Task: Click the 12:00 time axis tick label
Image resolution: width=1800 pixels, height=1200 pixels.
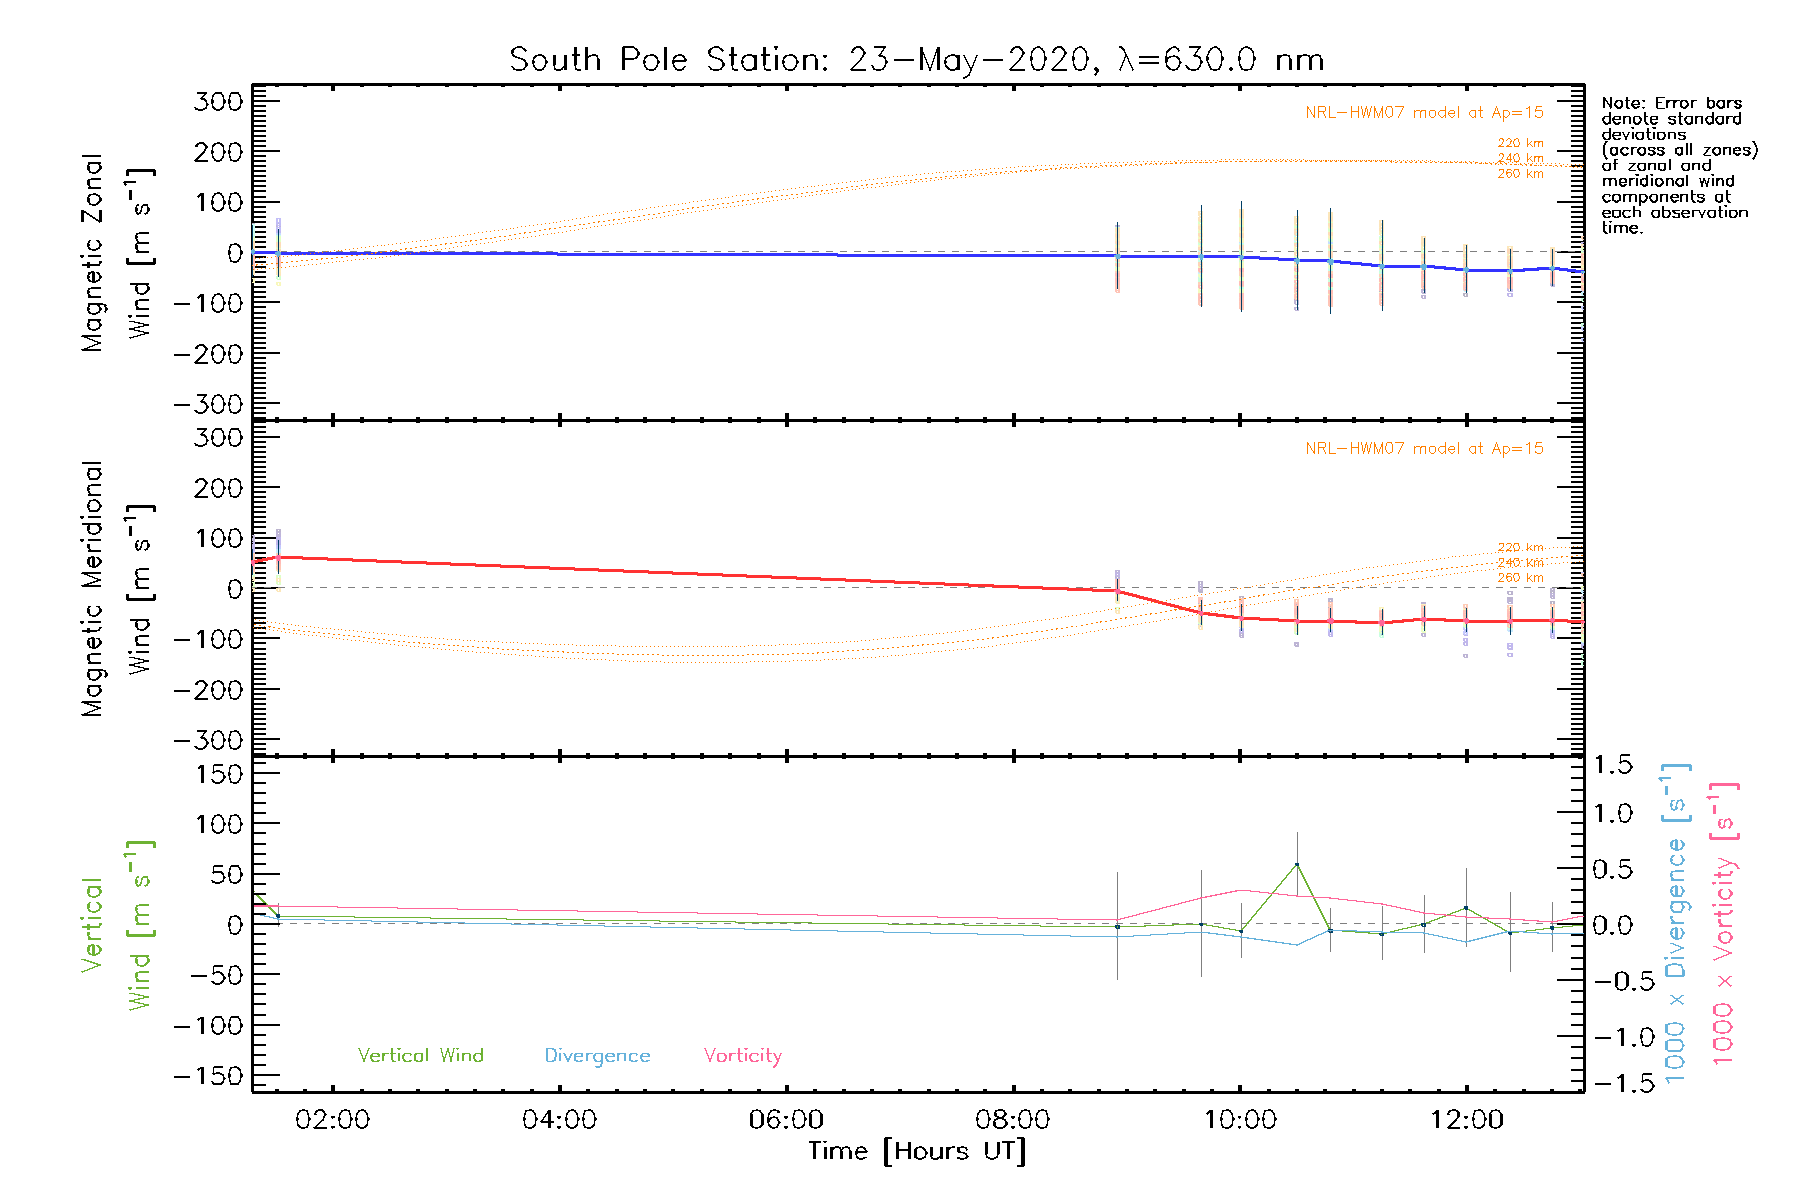Action: [x=1466, y=1120]
